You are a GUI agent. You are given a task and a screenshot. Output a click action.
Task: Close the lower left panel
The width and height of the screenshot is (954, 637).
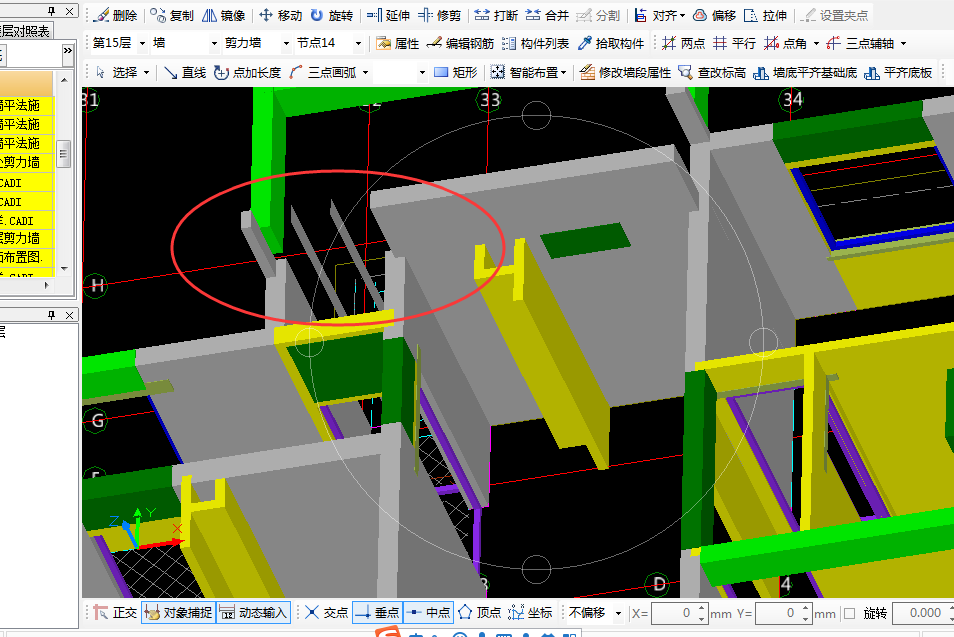coord(69,315)
